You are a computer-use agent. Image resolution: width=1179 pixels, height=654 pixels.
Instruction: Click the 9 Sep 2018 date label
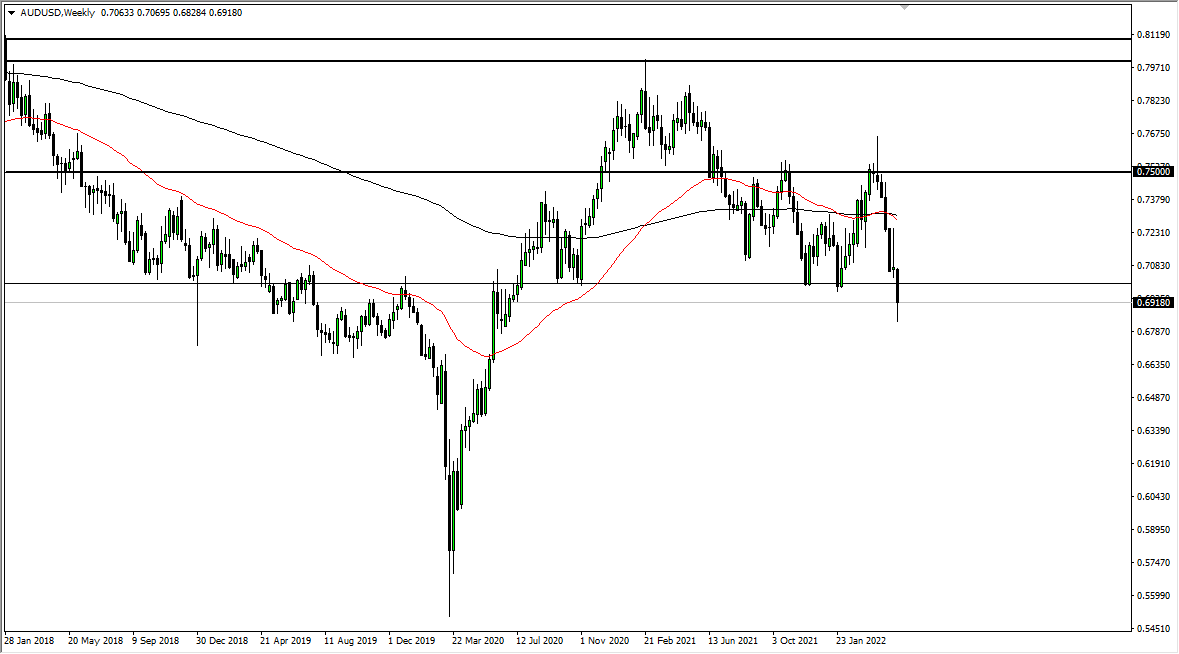[156, 641]
